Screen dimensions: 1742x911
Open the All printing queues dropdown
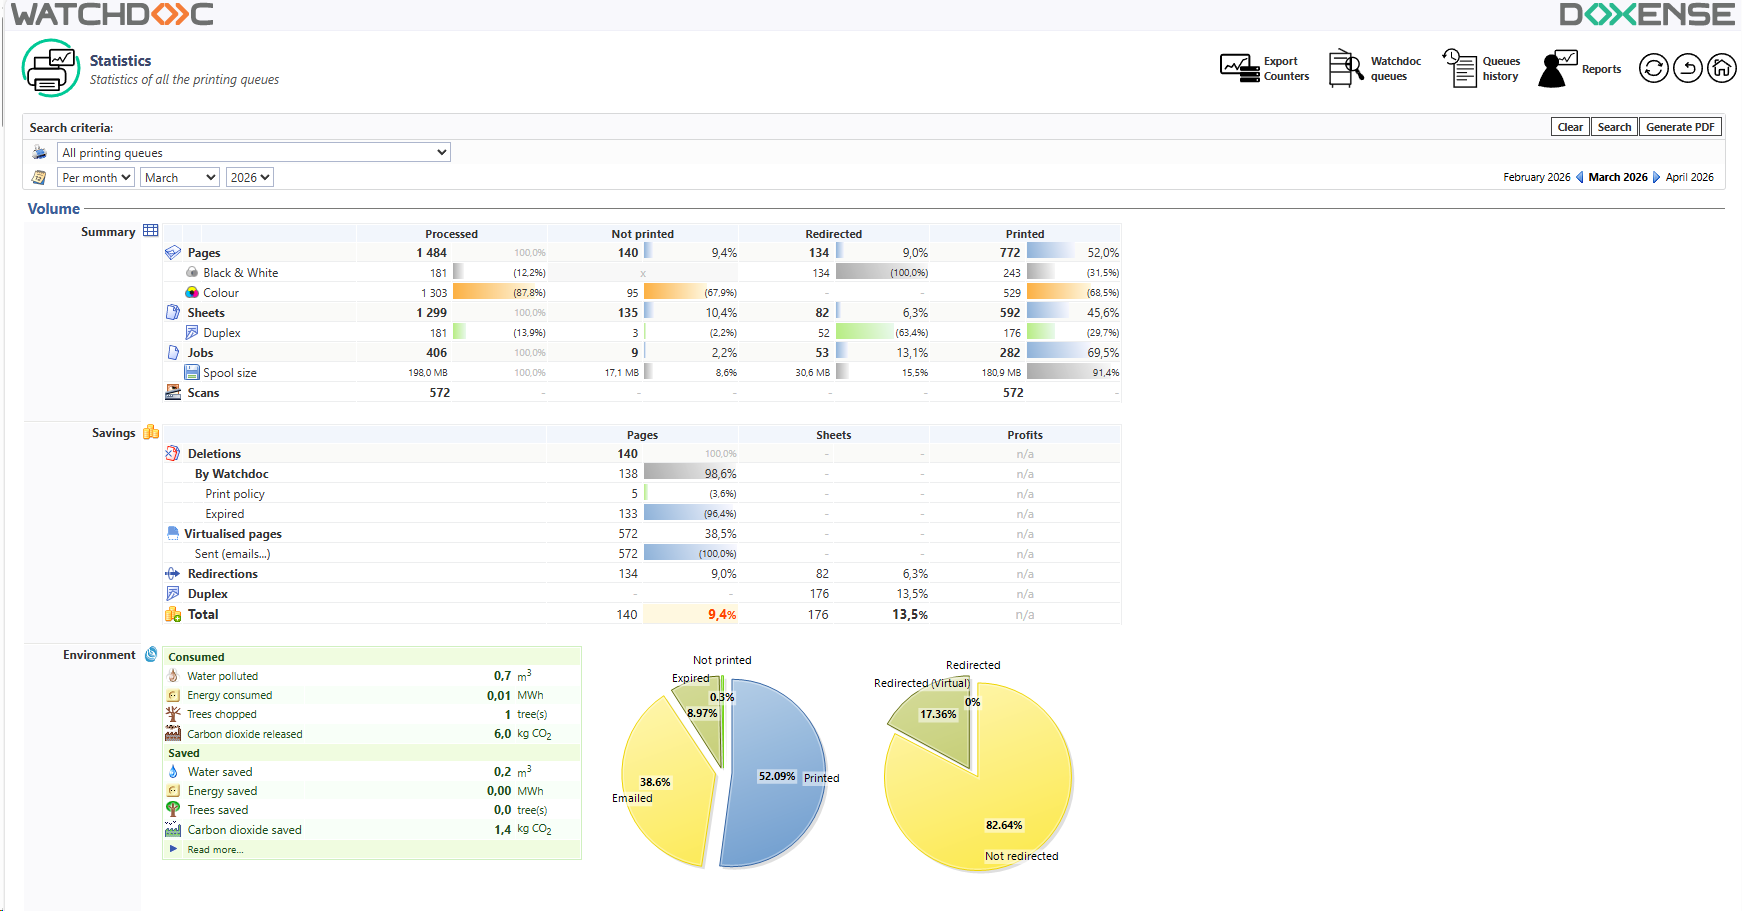click(x=253, y=152)
